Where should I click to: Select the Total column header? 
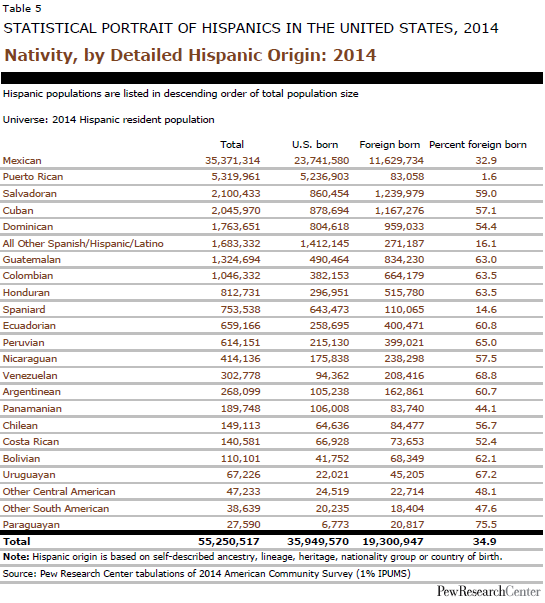(232, 145)
